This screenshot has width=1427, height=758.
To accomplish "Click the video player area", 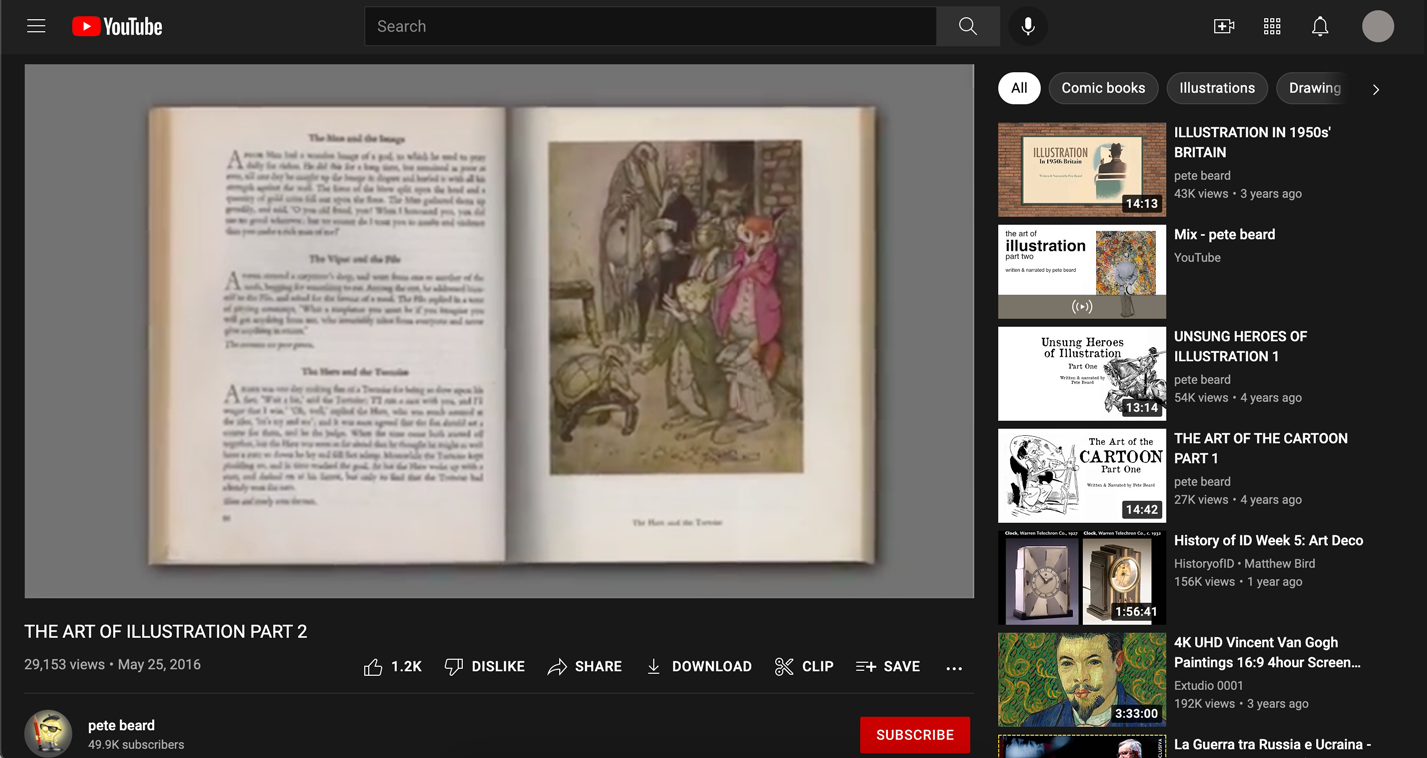I will pyautogui.click(x=499, y=331).
